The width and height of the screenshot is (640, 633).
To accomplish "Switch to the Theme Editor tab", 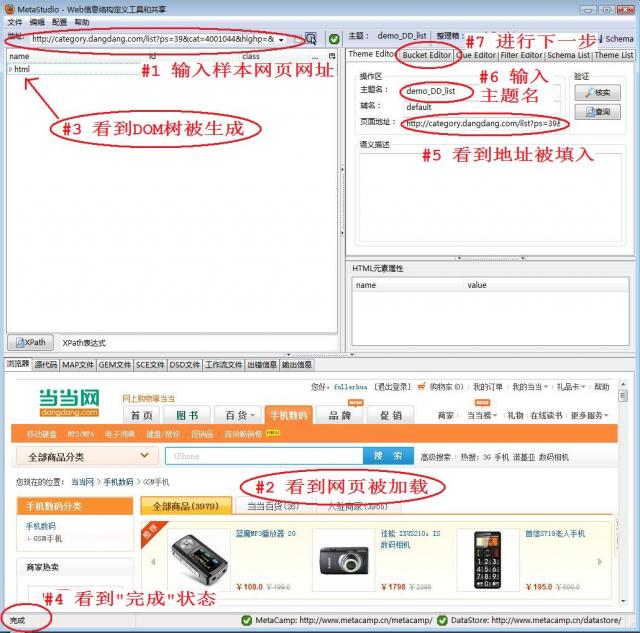I will point(372,54).
